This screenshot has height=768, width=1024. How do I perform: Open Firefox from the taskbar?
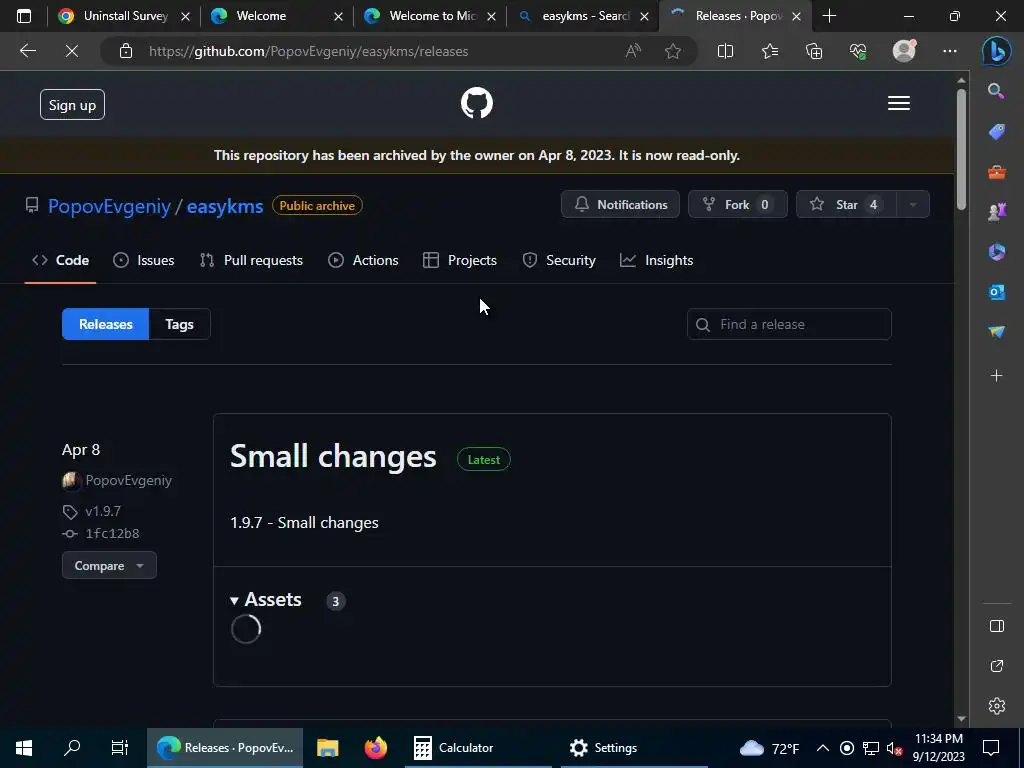coord(376,748)
